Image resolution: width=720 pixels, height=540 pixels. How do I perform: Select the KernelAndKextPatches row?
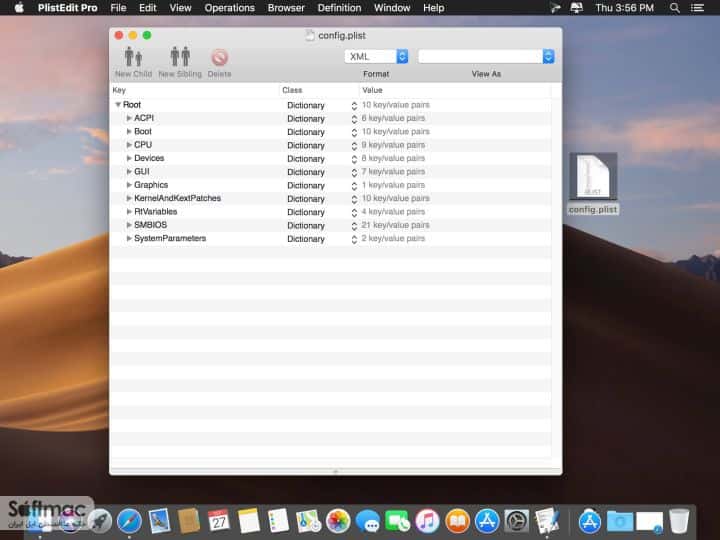[x=331, y=198]
